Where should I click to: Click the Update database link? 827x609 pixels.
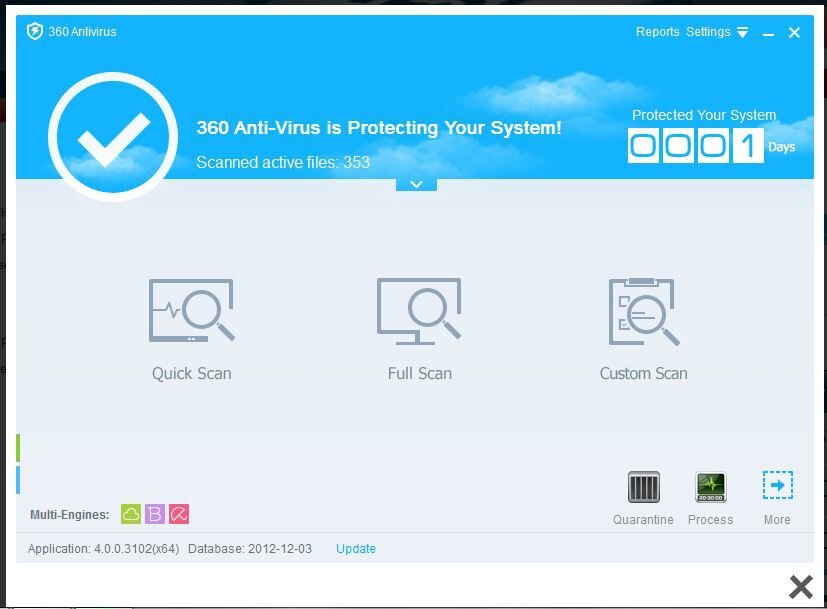[355, 549]
